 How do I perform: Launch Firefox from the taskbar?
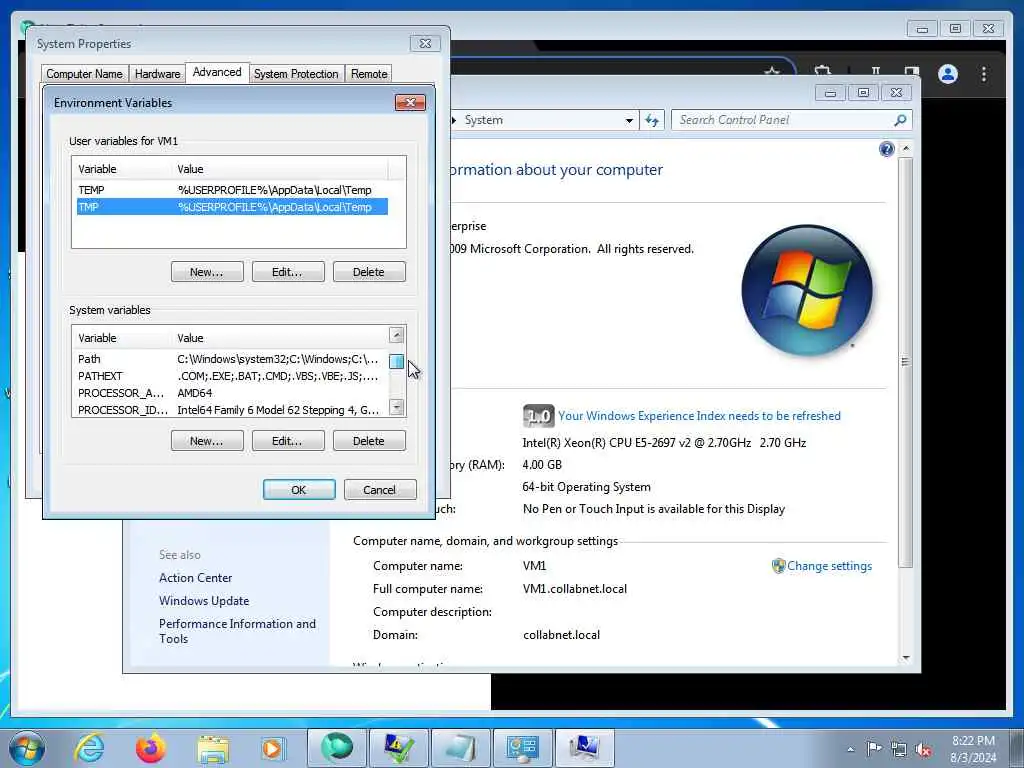point(151,748)
